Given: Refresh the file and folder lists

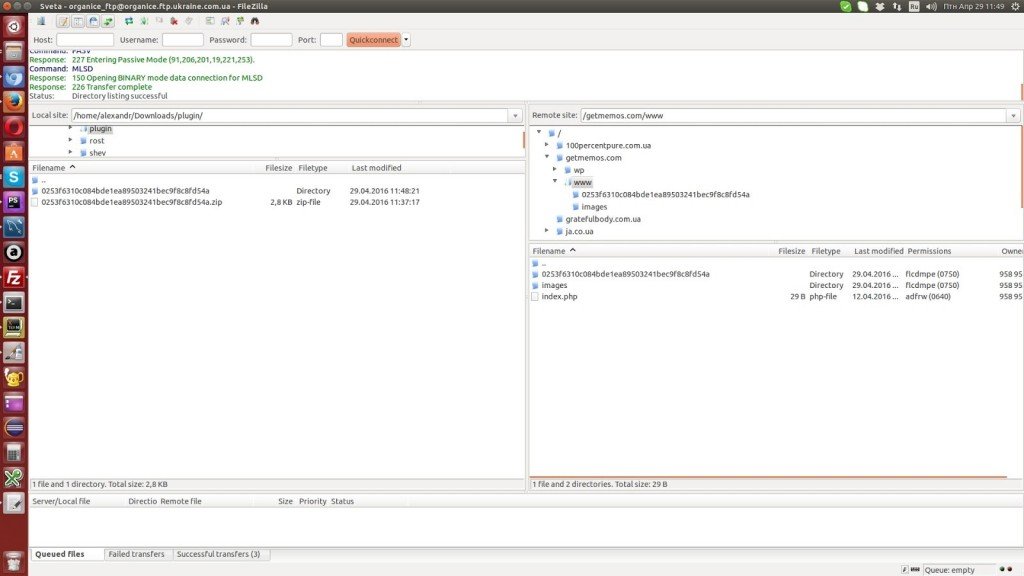Looking at the screenshot, I should point(129,21).
